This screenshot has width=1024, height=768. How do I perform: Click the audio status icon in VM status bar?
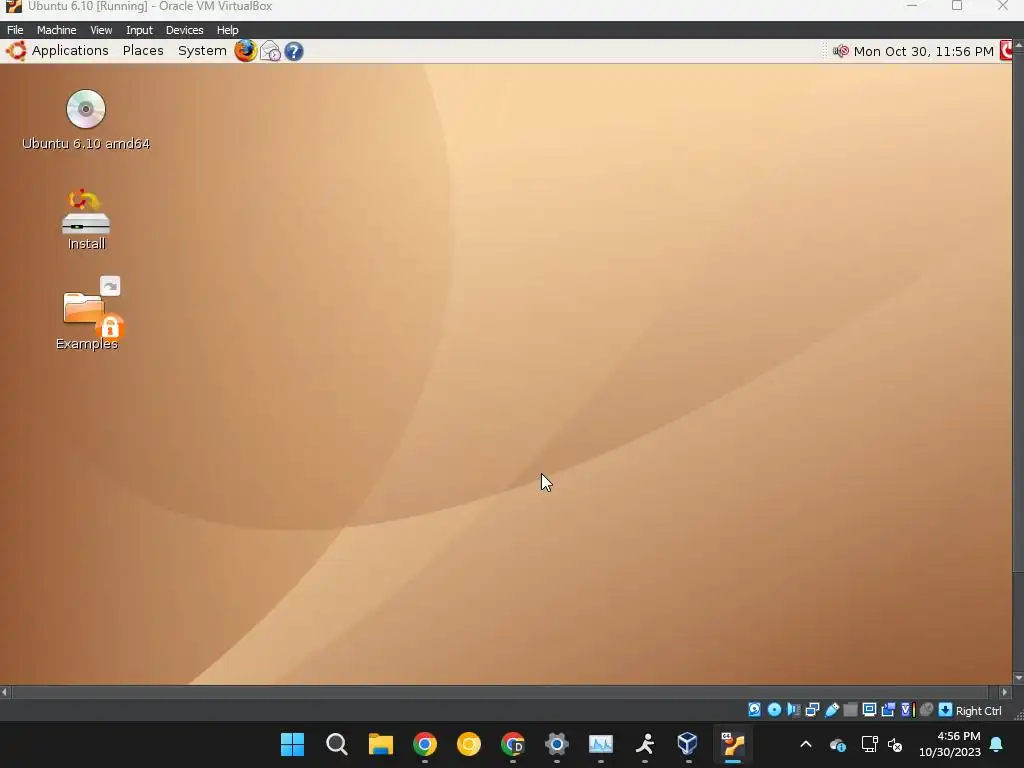(x=793, y=710)
